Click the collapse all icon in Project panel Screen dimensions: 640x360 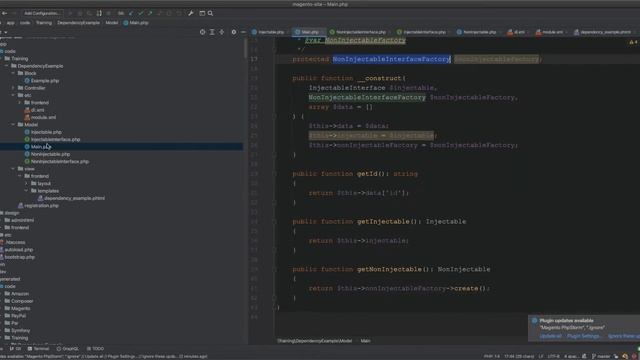222,32
